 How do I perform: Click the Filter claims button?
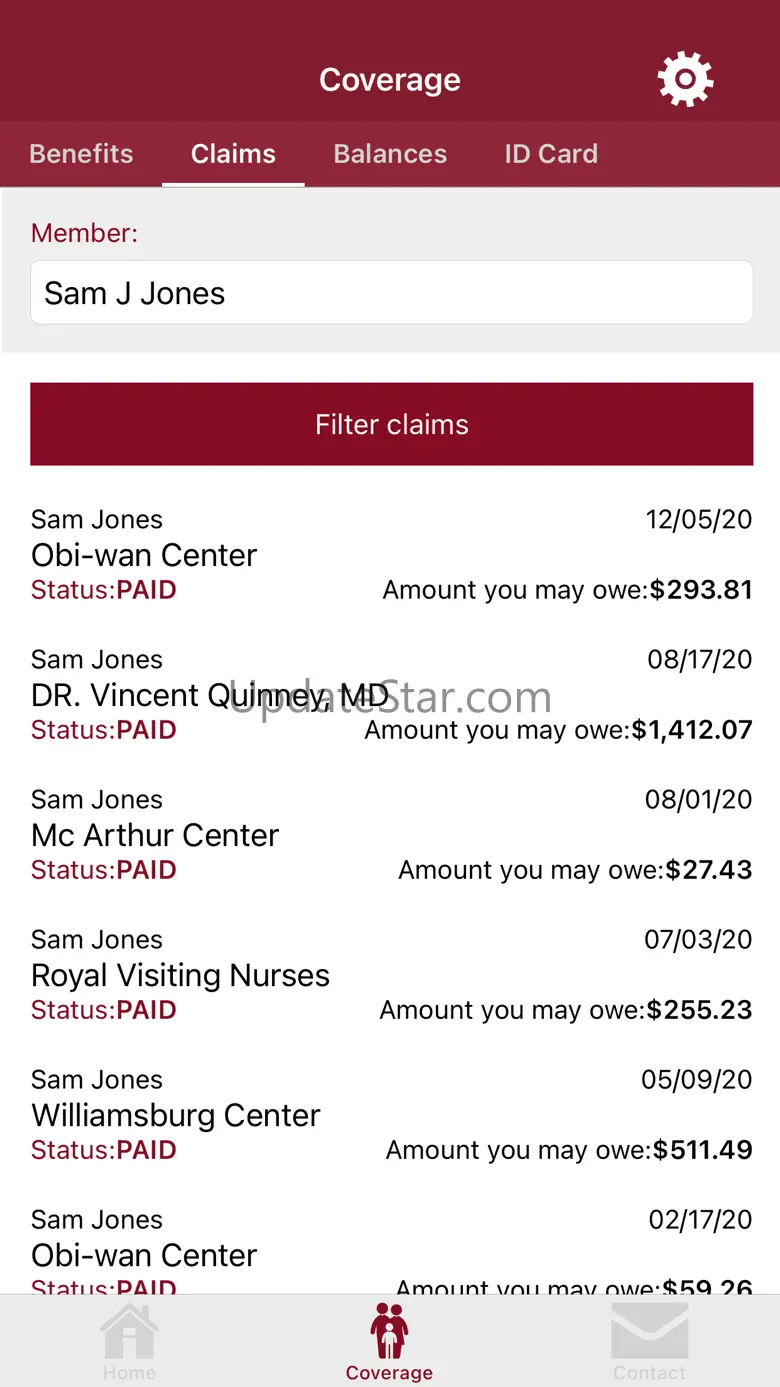click(x=391, y=424)
